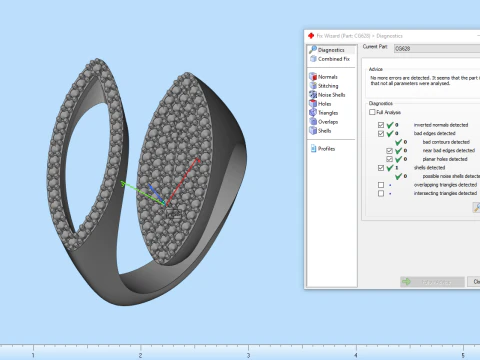
Task: Open the Normals fix tool
Action: 324,77
